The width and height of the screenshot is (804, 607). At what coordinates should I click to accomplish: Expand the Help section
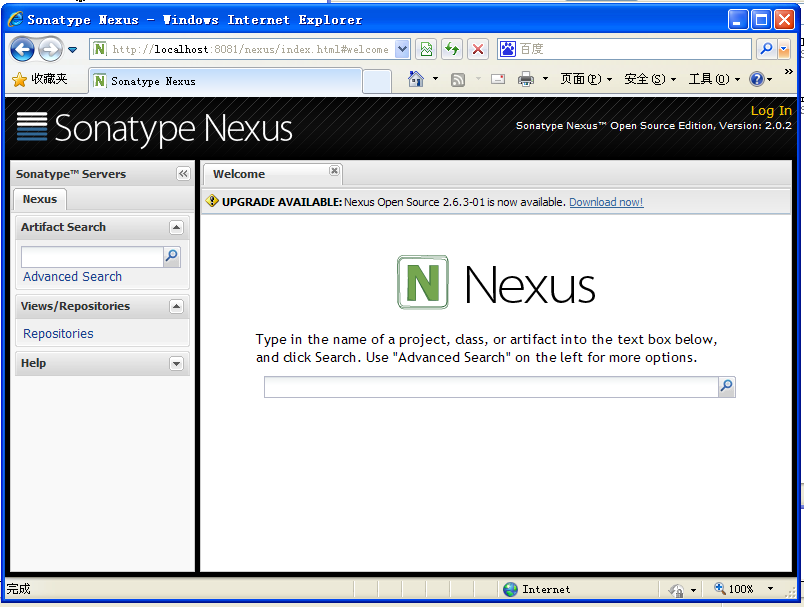(x=176, y=363)
